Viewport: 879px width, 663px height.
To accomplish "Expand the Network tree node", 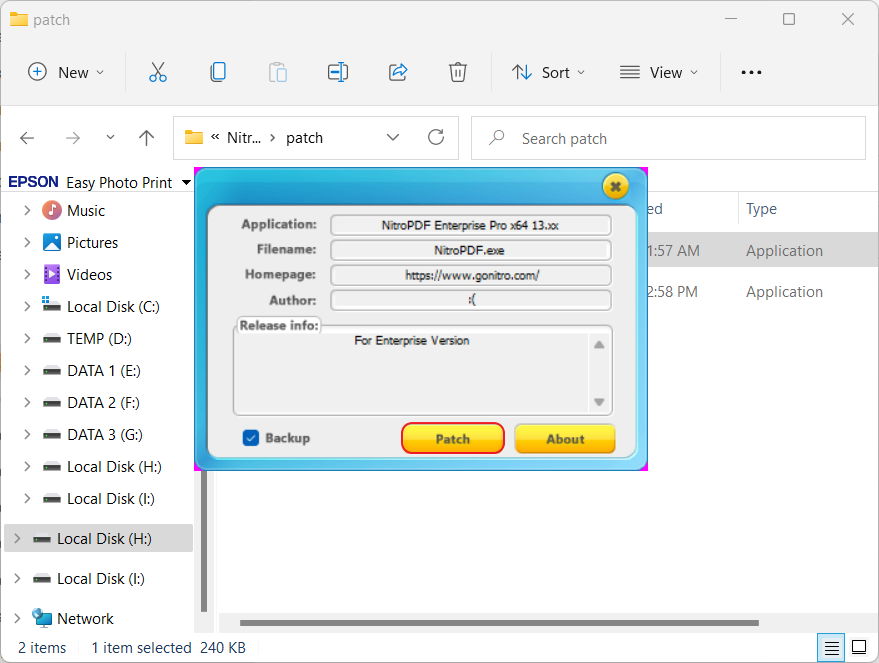I will point(17,618).
